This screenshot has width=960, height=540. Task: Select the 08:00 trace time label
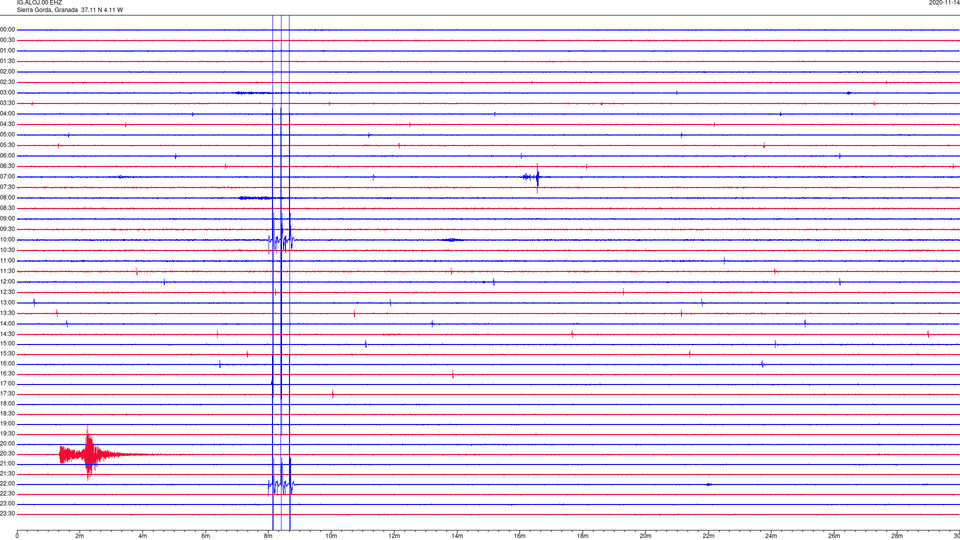pyautogui.click(x=8, y=198)
